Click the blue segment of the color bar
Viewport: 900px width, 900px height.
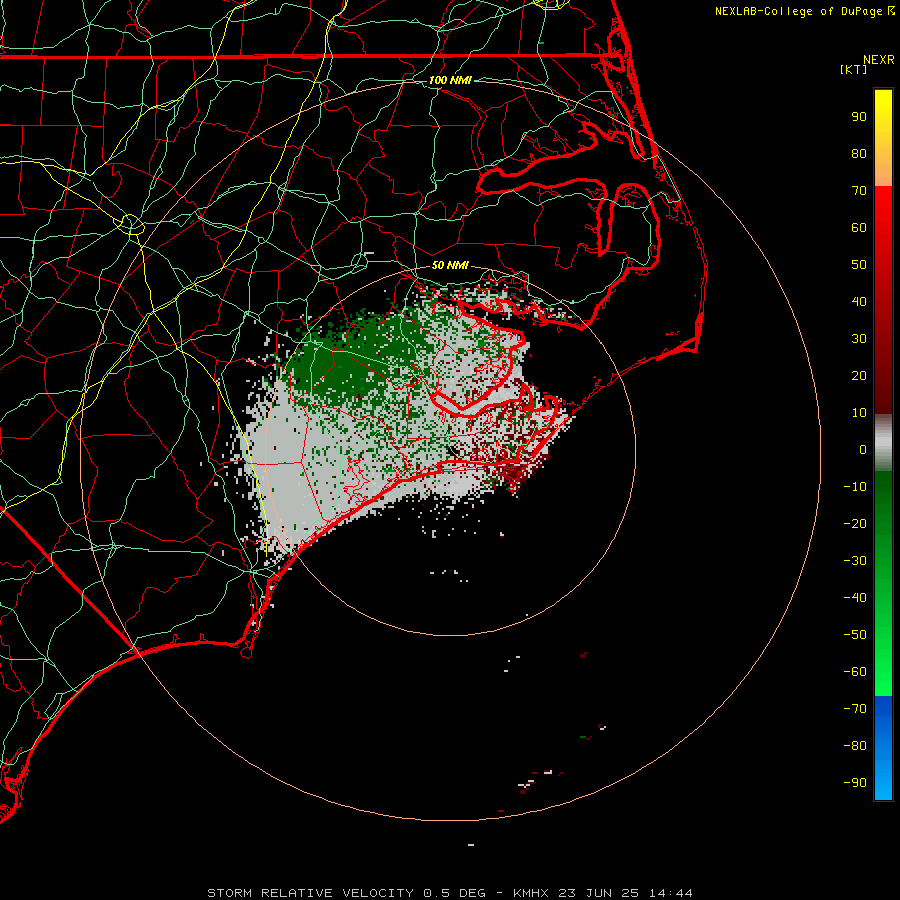click(883, 748)
